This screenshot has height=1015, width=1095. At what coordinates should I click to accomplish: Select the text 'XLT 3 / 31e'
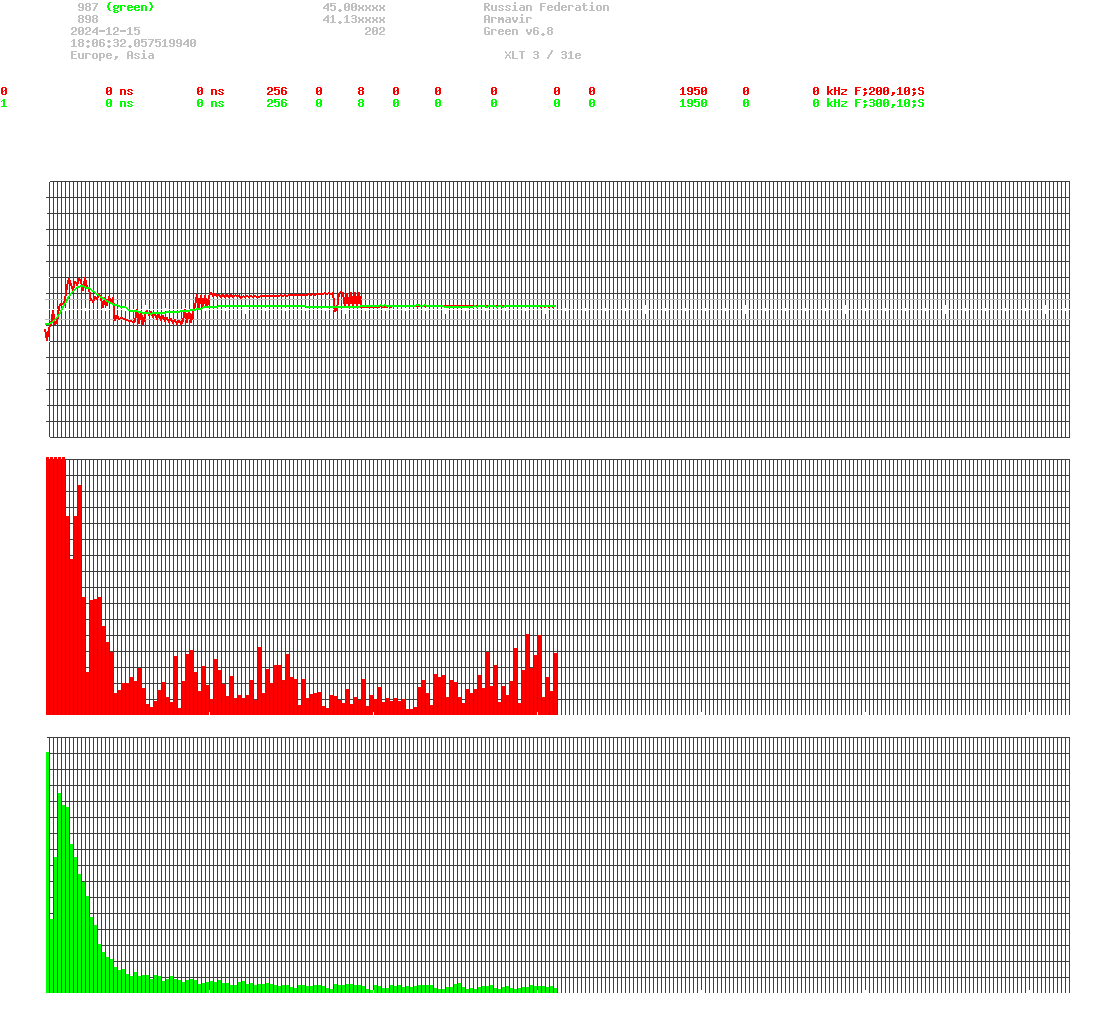pos(543,55)
